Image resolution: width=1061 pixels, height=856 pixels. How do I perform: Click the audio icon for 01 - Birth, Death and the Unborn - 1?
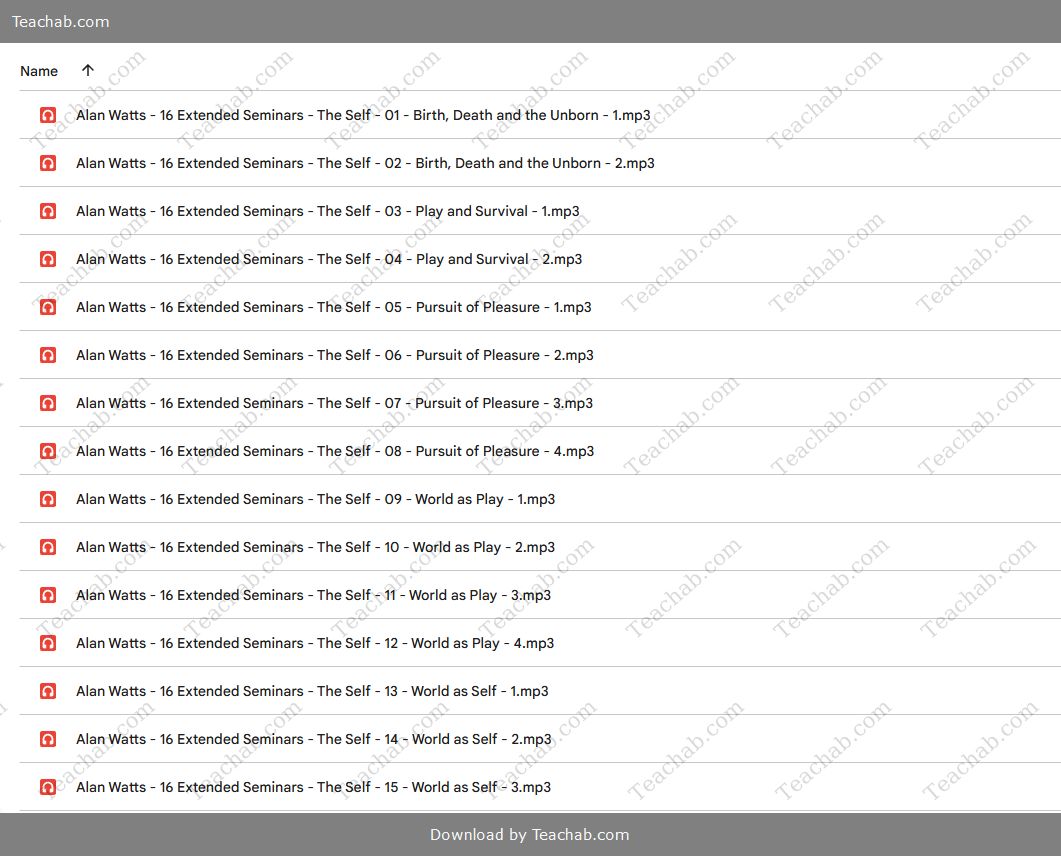tap(48, 115)
